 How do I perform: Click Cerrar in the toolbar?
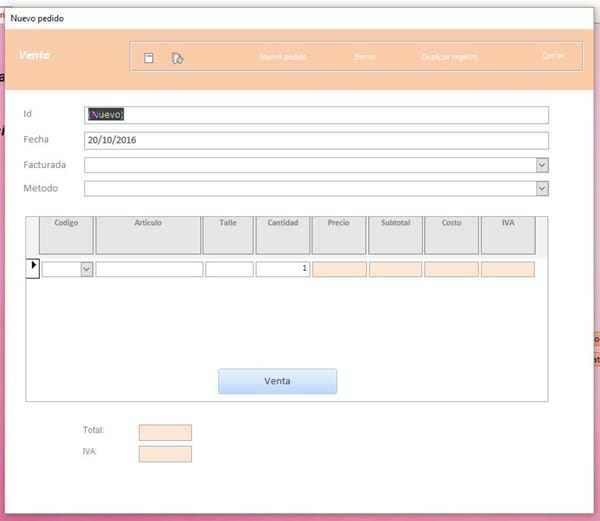553,56
